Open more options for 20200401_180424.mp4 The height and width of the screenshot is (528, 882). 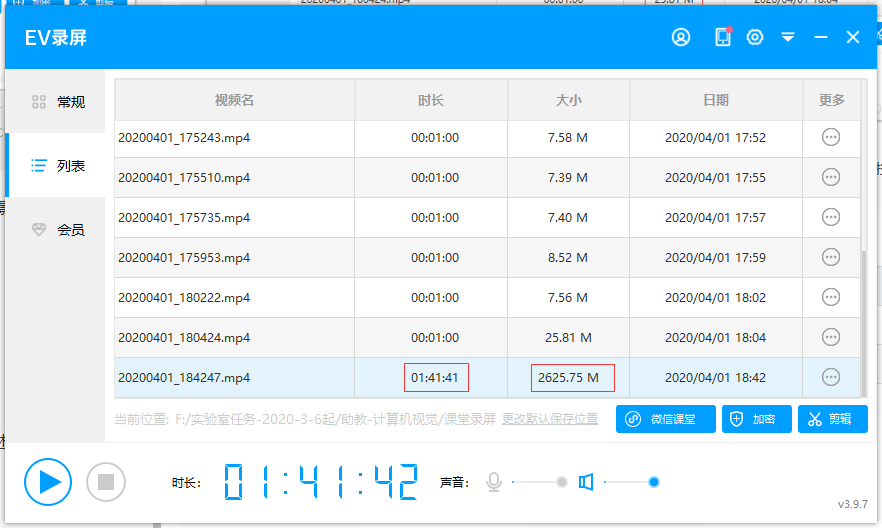point(831,337)
